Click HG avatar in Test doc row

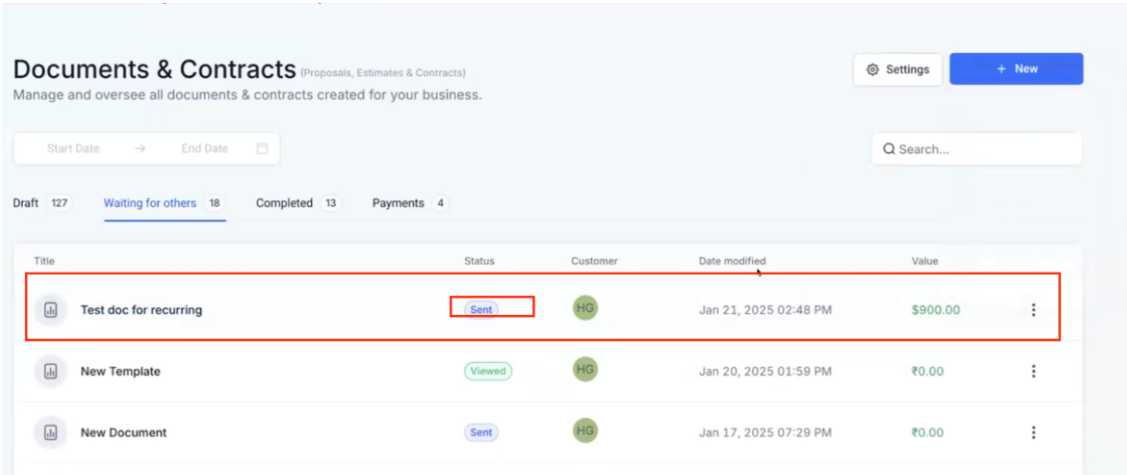point(586,308)
